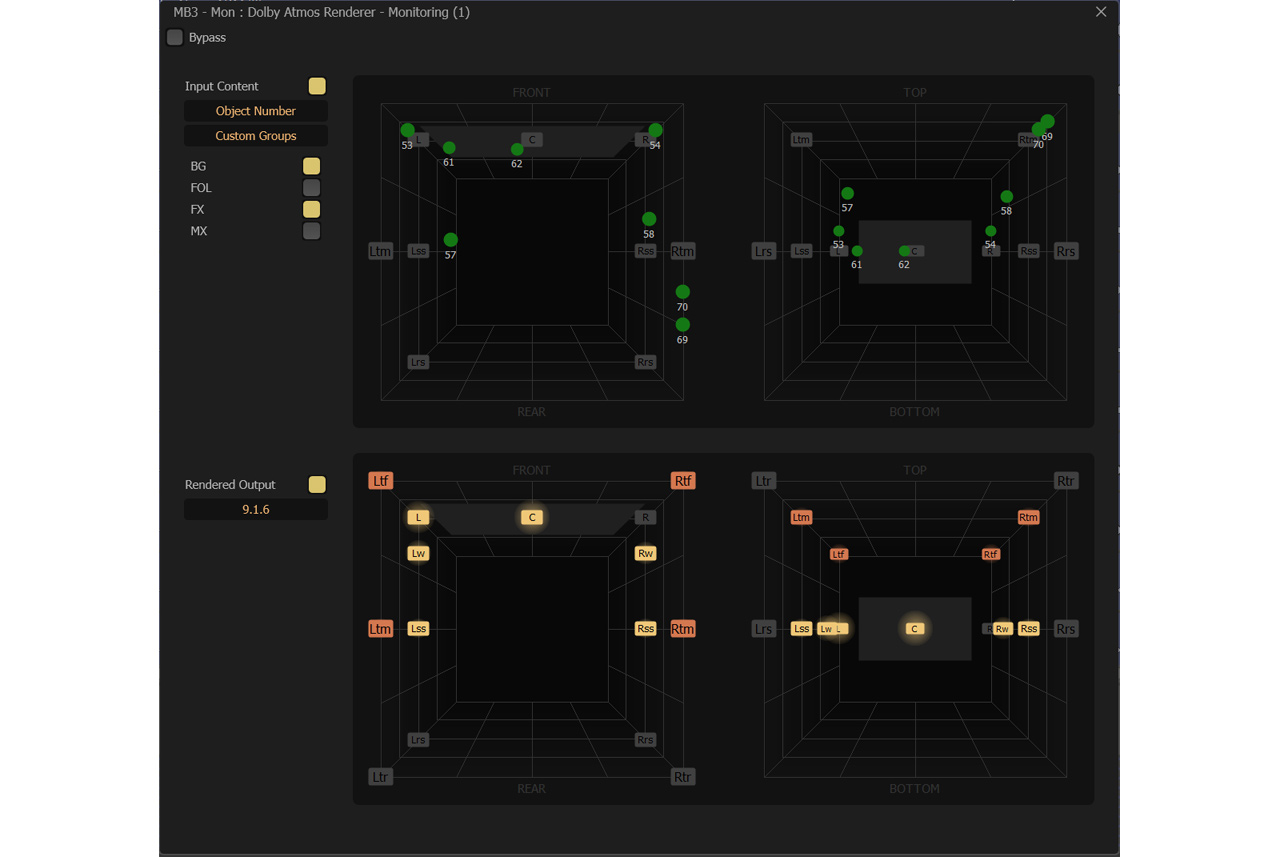Click the Lrs speaker in Input Content front view
Viewport: 1280px width, 857px height.
pos(418,362)
